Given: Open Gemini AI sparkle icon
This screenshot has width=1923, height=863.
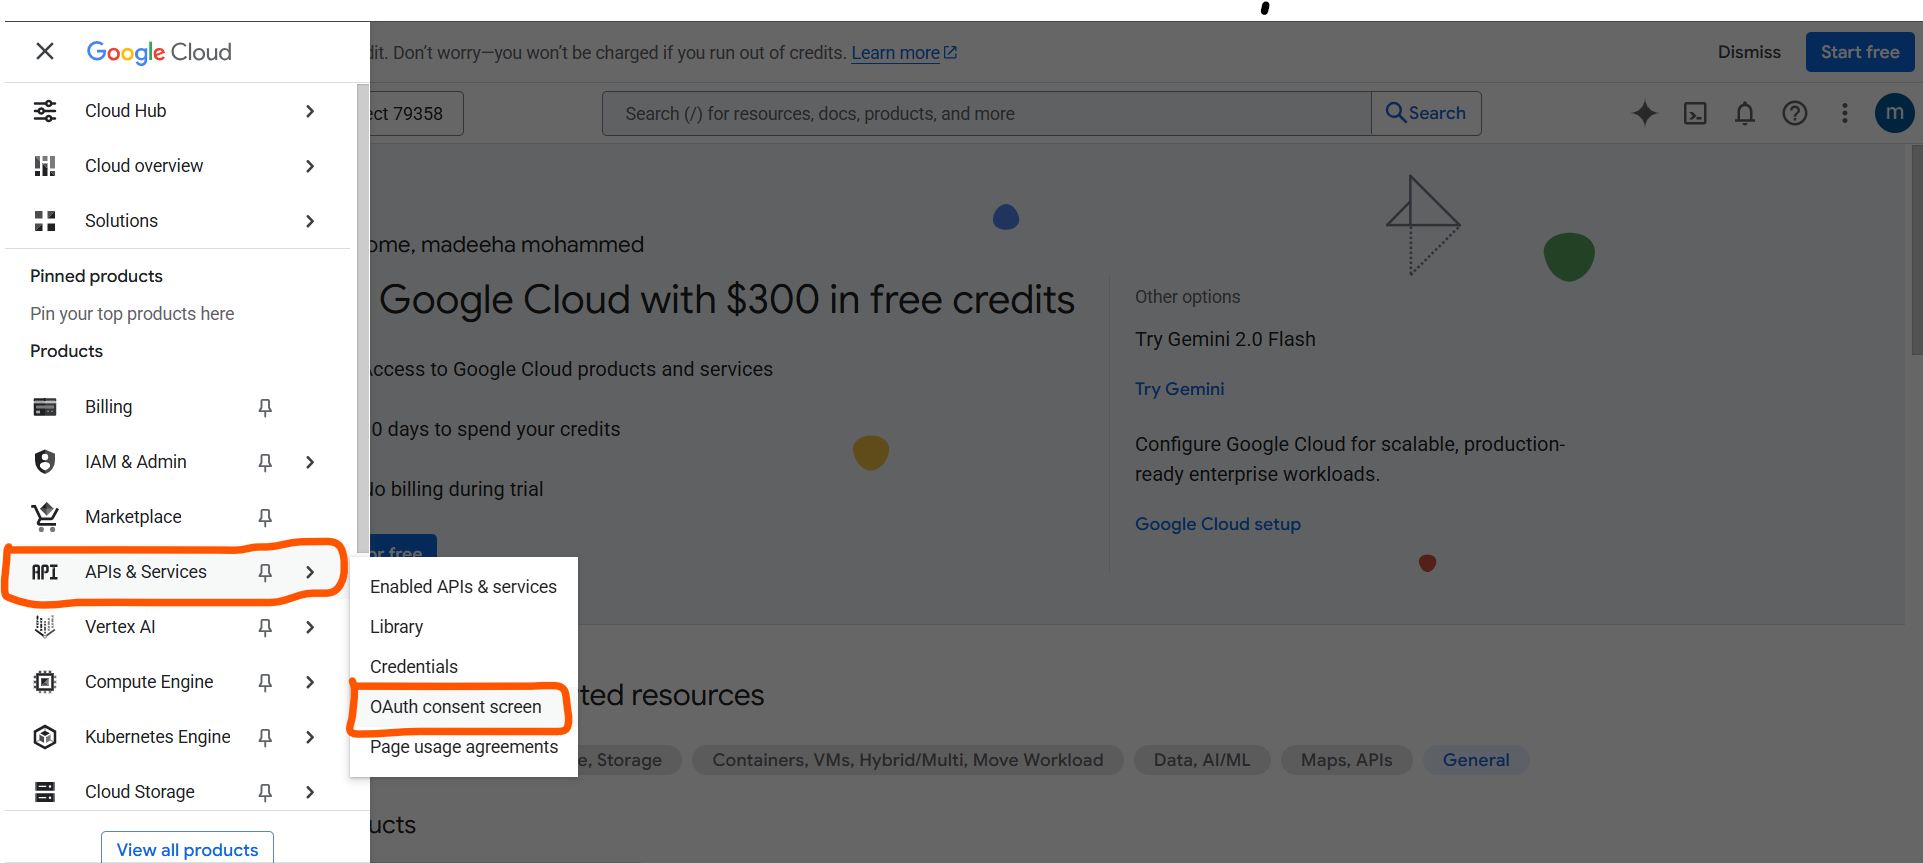Looking at the screenshot, I should (x=1644, y=113).
